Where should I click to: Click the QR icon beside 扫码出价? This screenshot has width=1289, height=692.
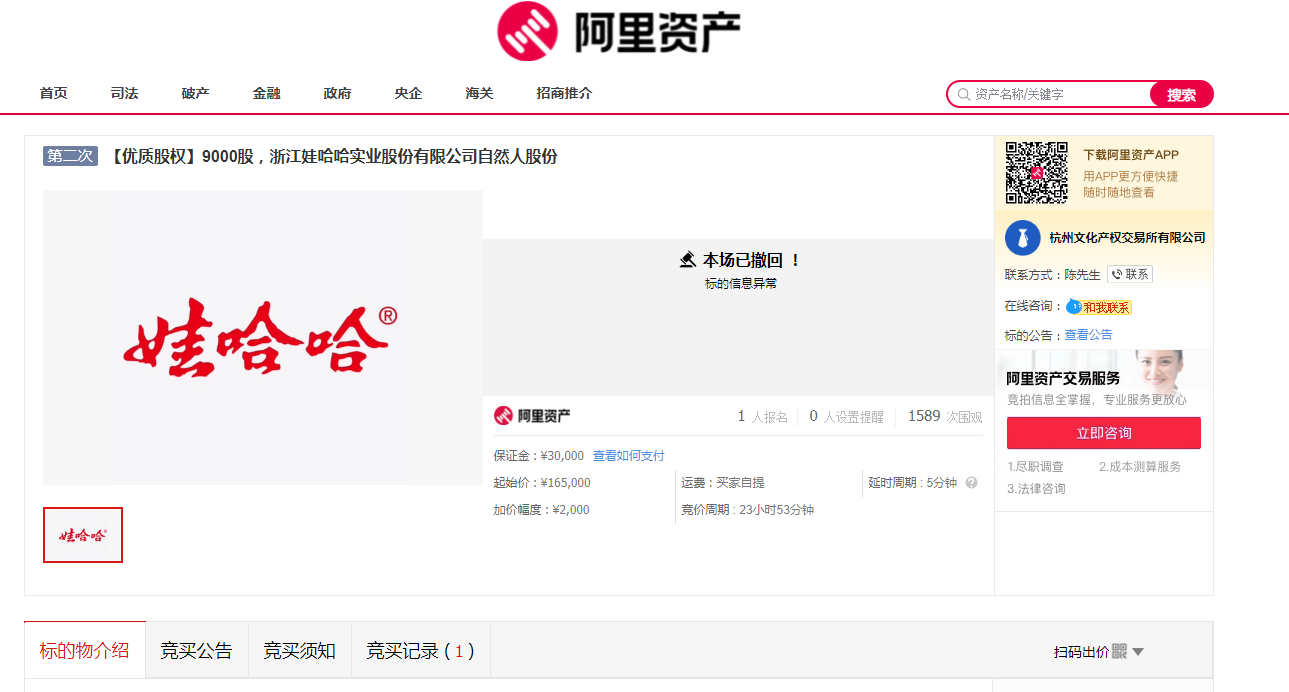click(x=1119, y=651)
